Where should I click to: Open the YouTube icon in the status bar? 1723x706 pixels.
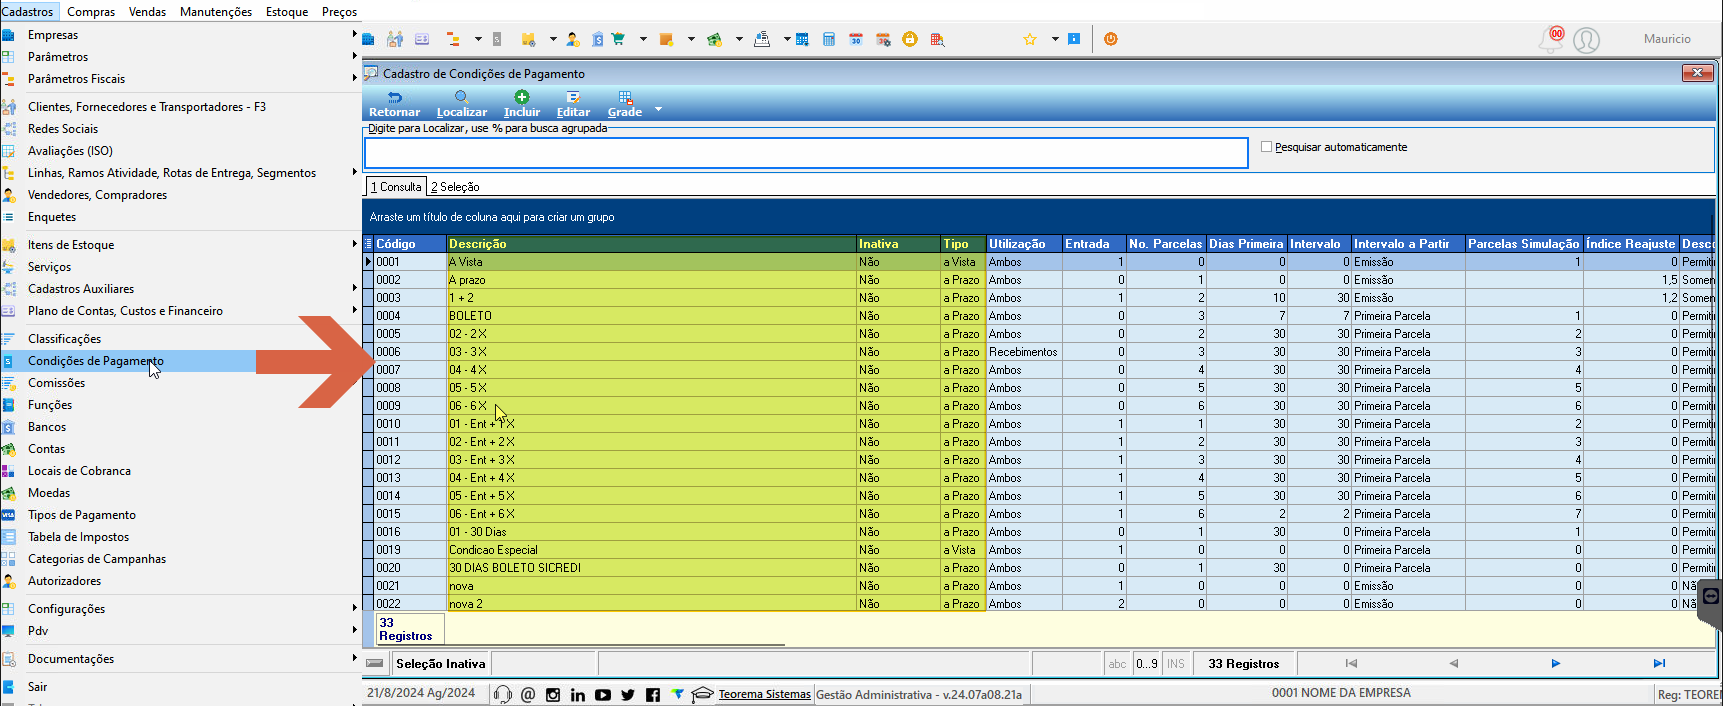pyautogui.click(x=602, y=694)
